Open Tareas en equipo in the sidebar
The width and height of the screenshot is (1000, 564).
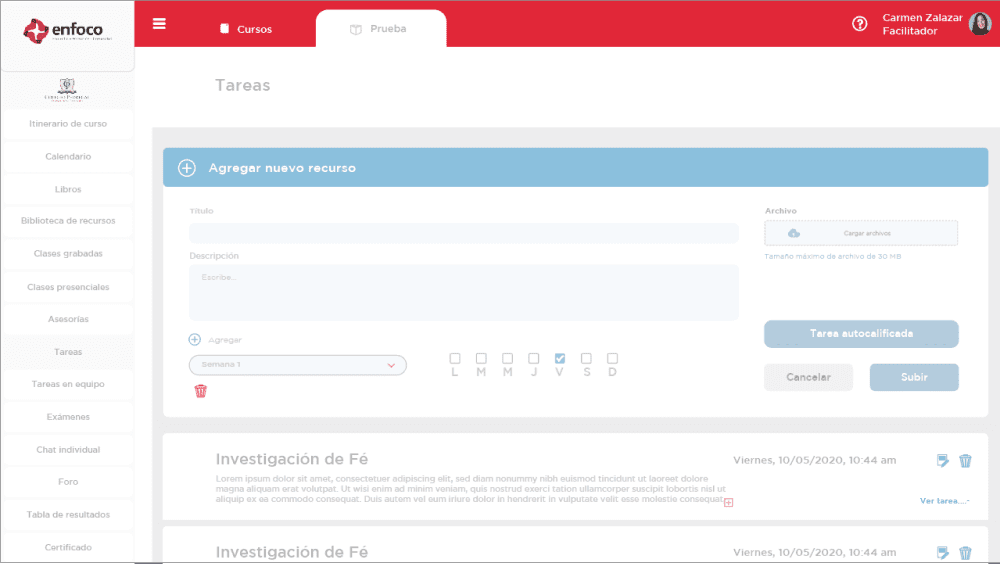click(x=68, y=384)
